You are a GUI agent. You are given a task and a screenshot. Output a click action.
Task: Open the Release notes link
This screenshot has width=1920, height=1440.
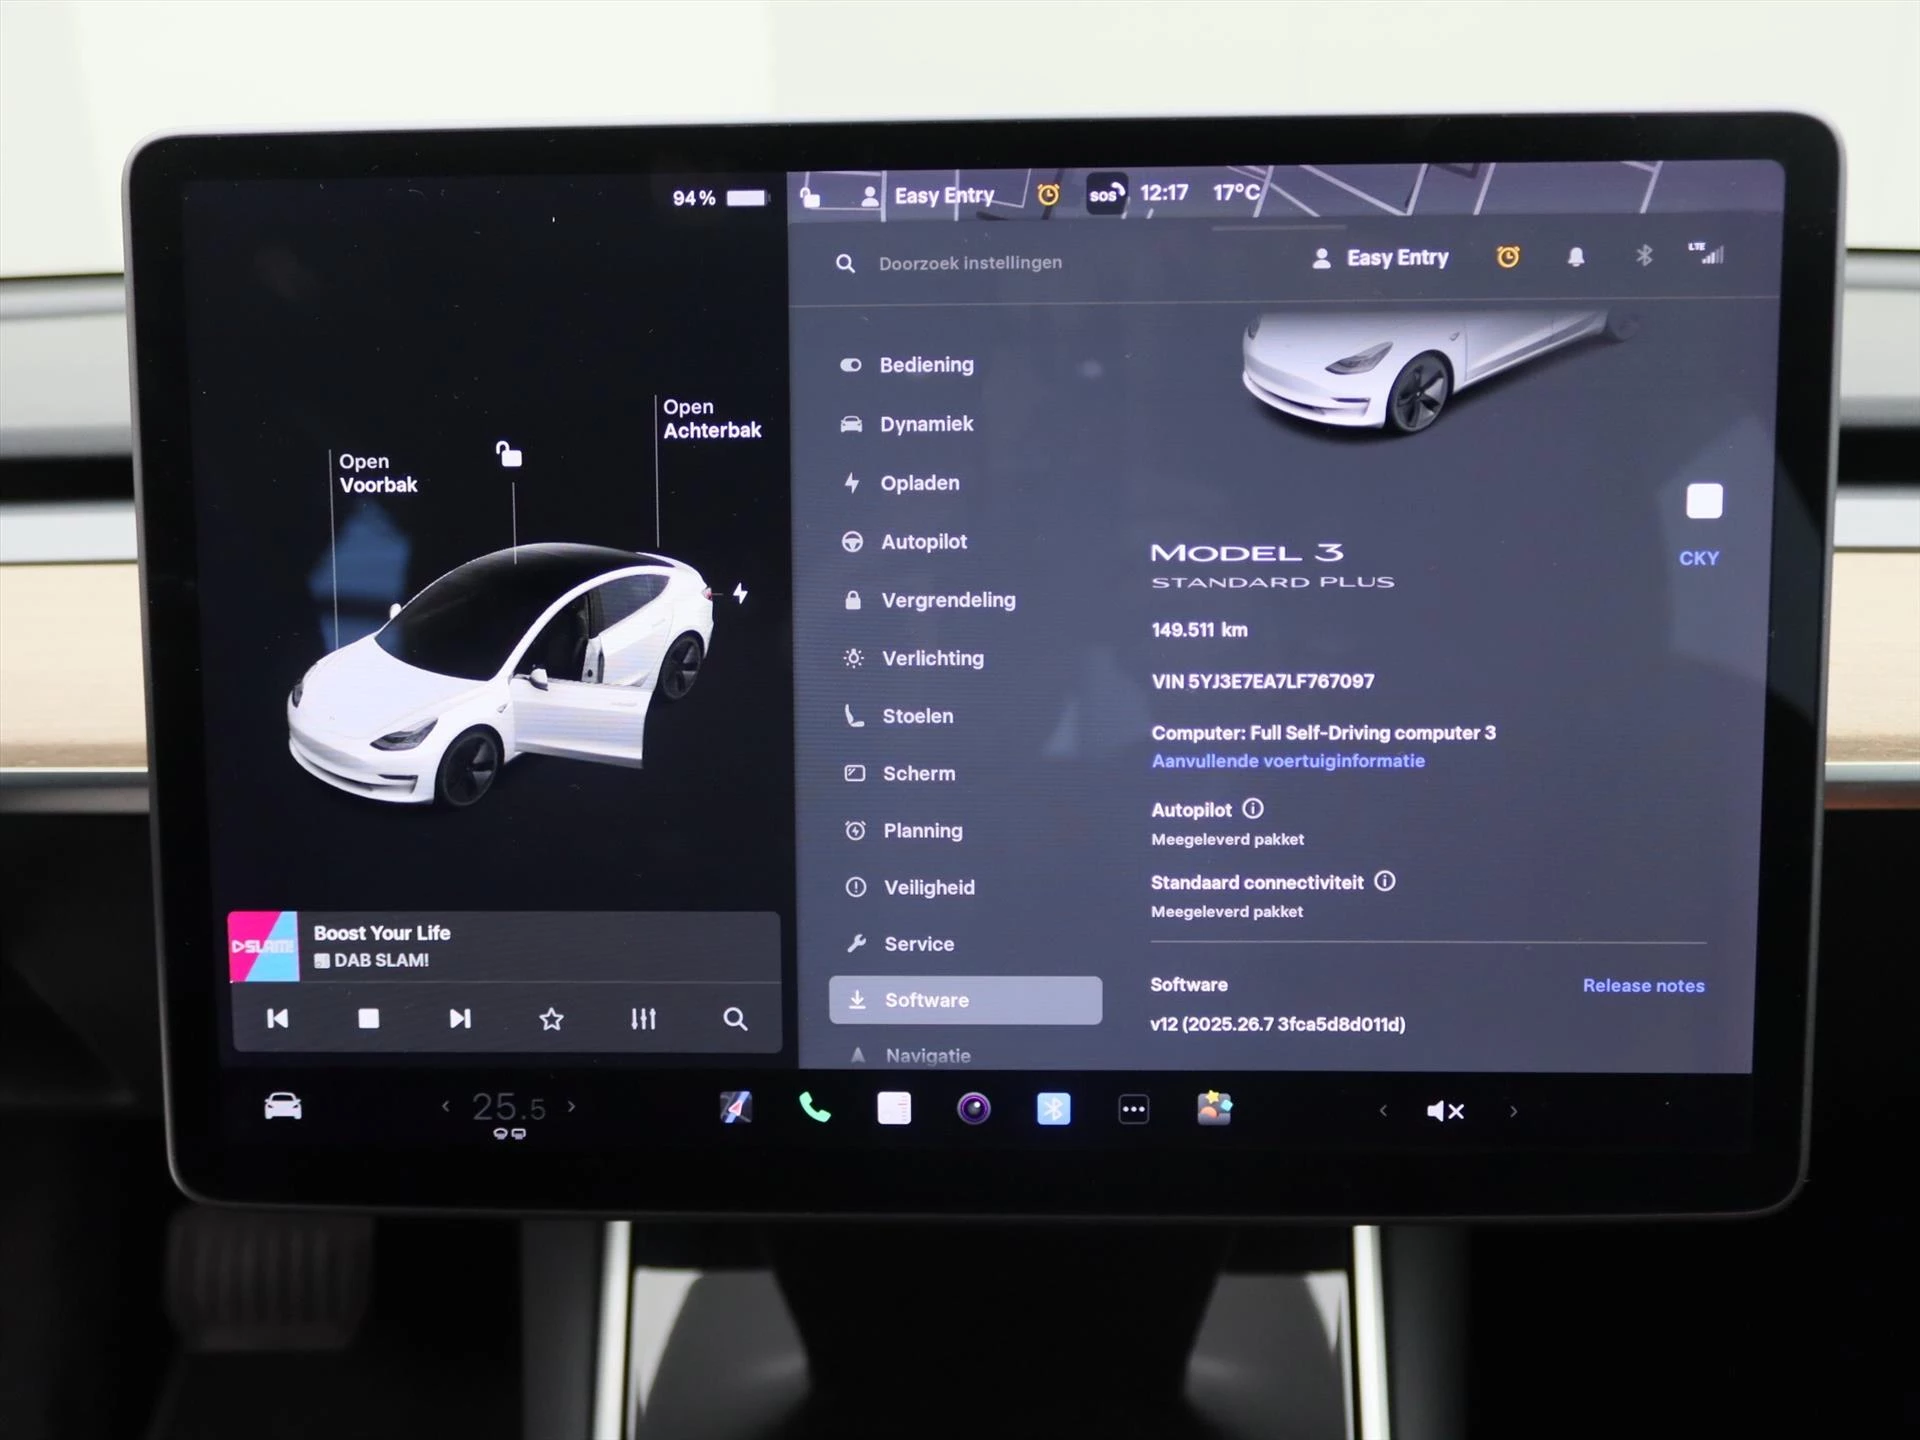coord(1643,985)
